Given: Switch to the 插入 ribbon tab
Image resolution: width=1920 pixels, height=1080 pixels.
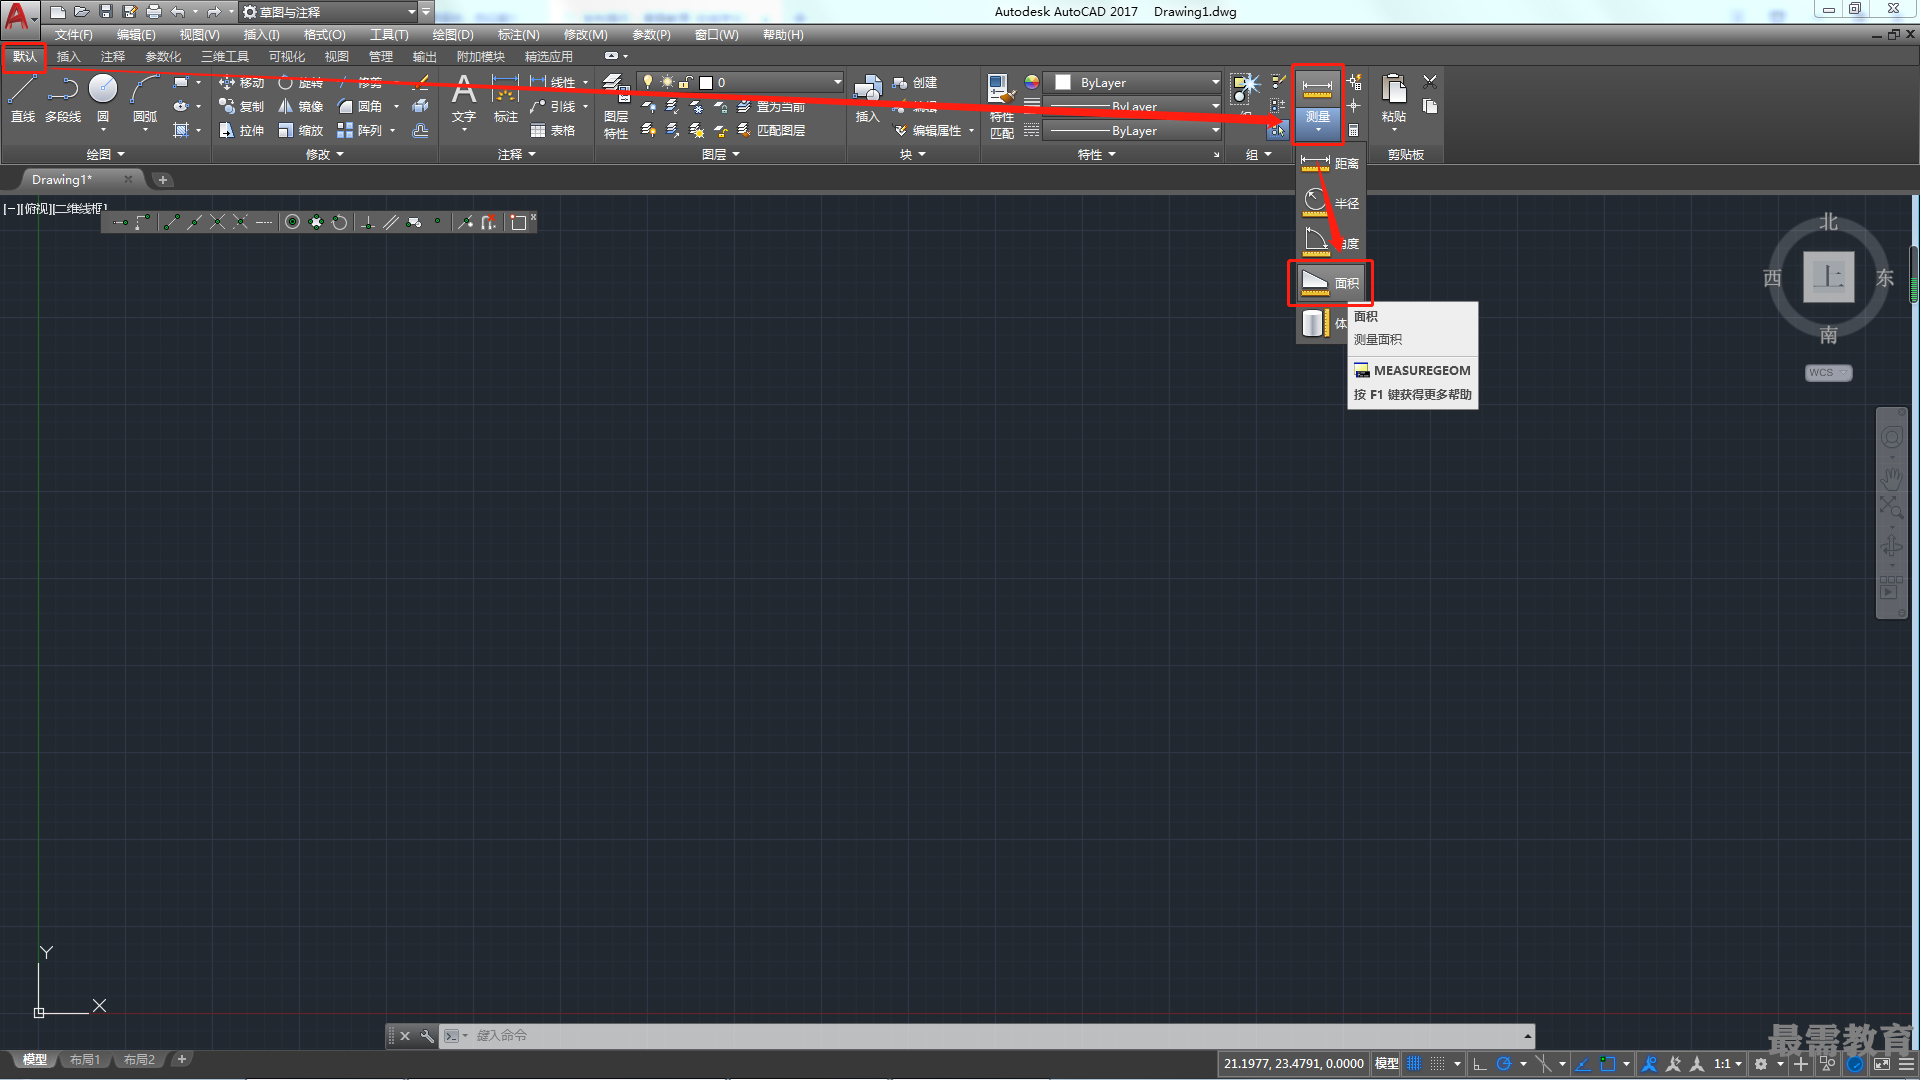Looking at the screenshot, I should (68, 57).
